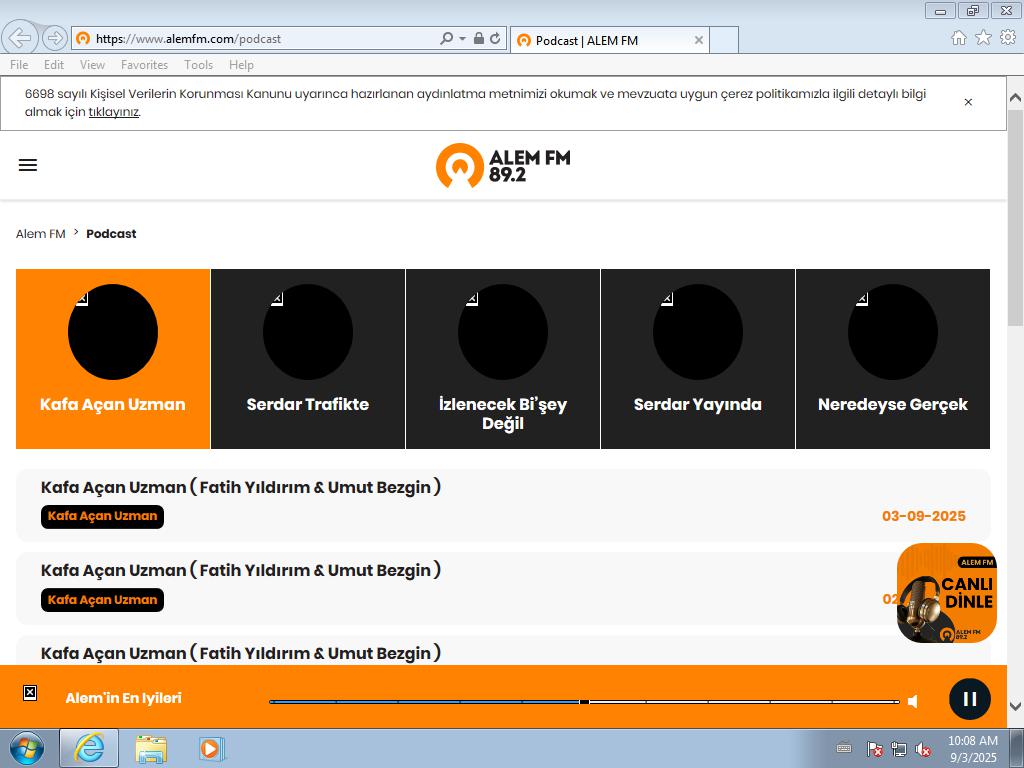
Task: Open Action Center flag in tray
Action: (x=874, y=749)
